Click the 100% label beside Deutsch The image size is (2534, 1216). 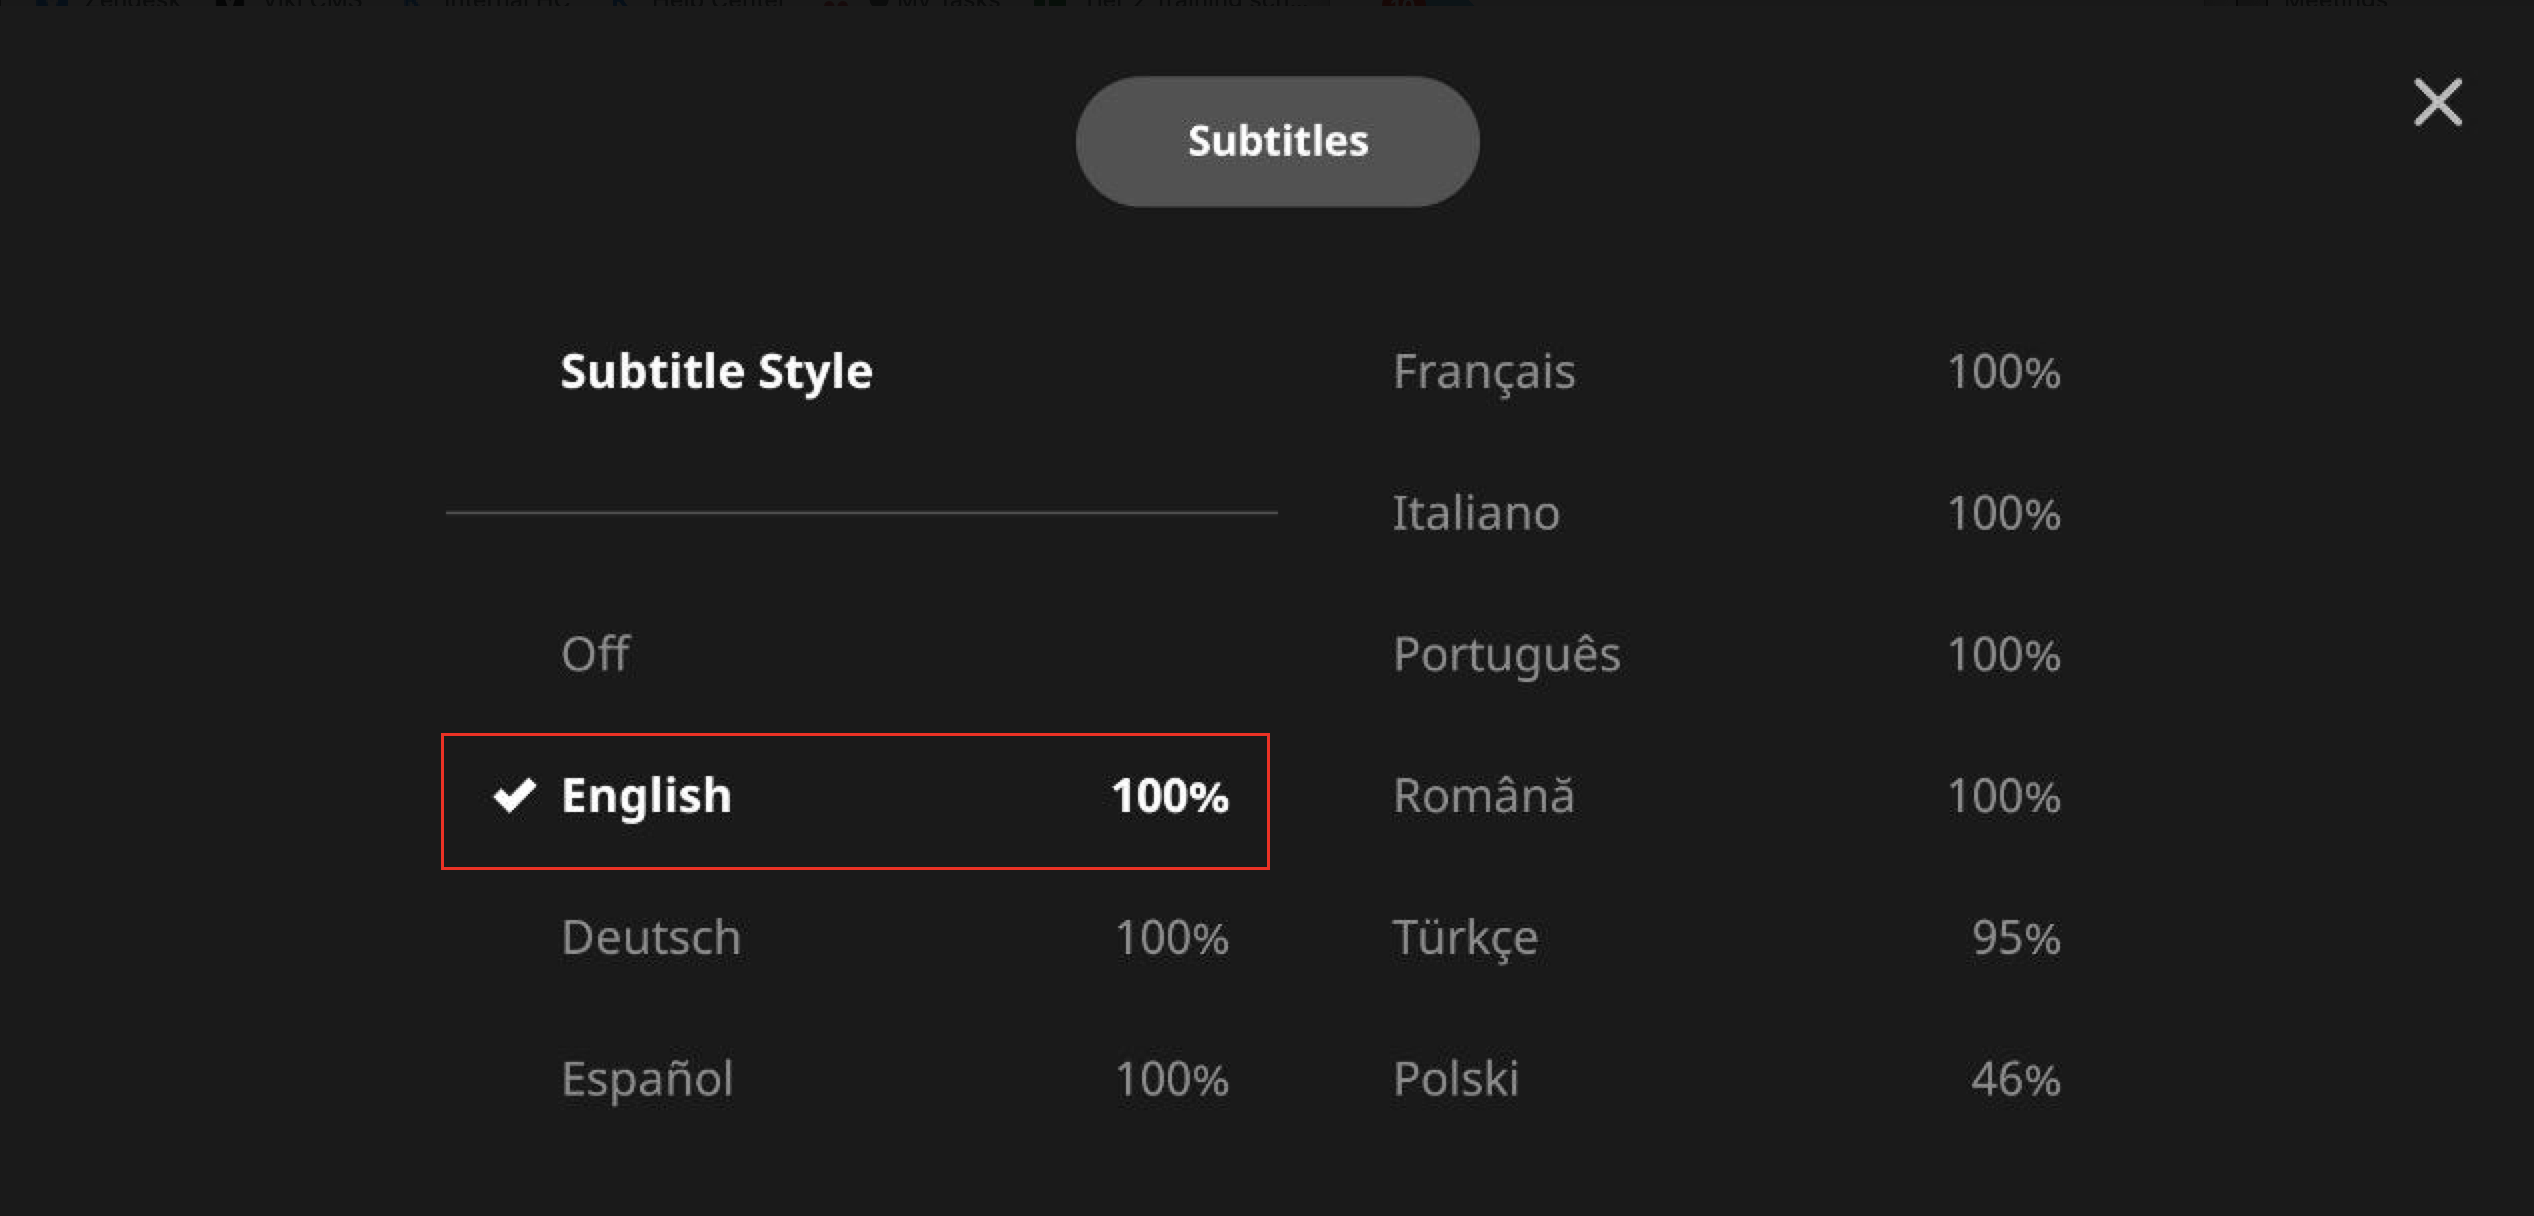[1171, 938]
